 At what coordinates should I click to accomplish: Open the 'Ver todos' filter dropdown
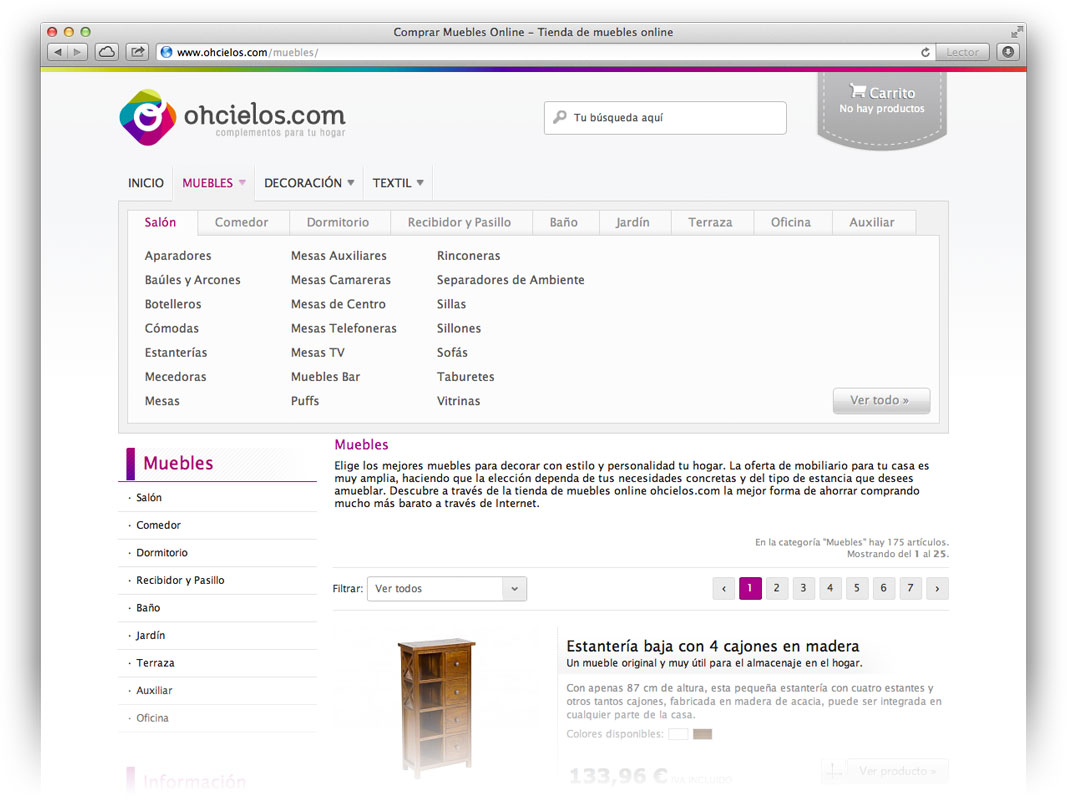point(446,588)
